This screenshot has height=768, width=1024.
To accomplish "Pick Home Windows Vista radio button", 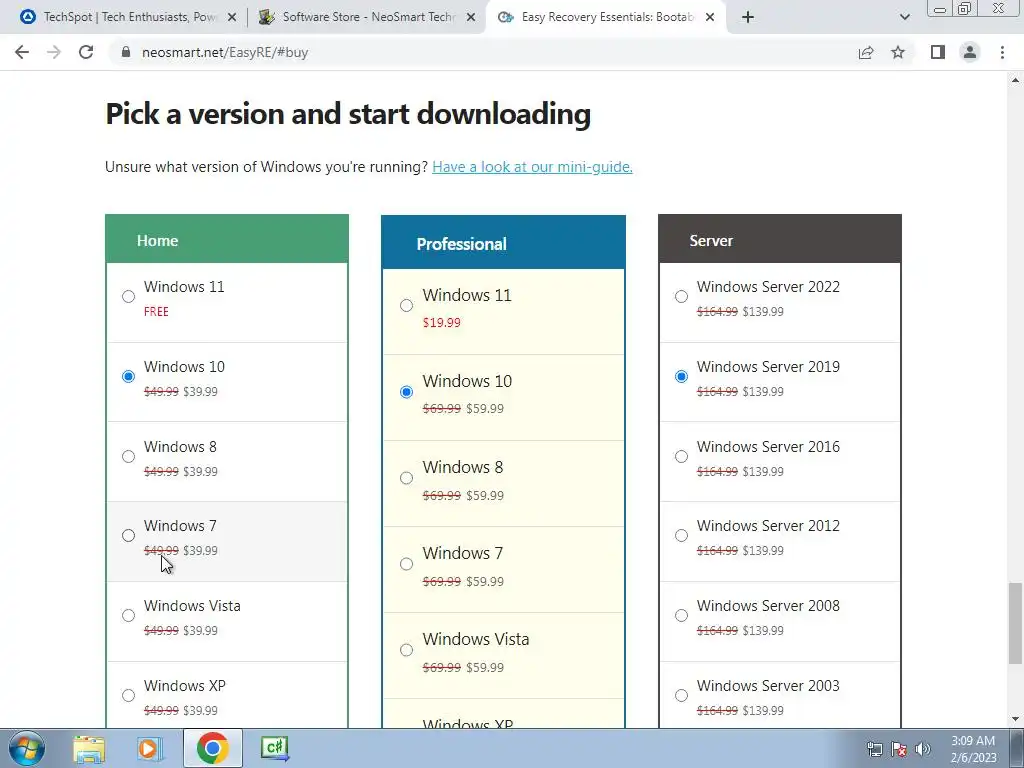I will [129, 615].
